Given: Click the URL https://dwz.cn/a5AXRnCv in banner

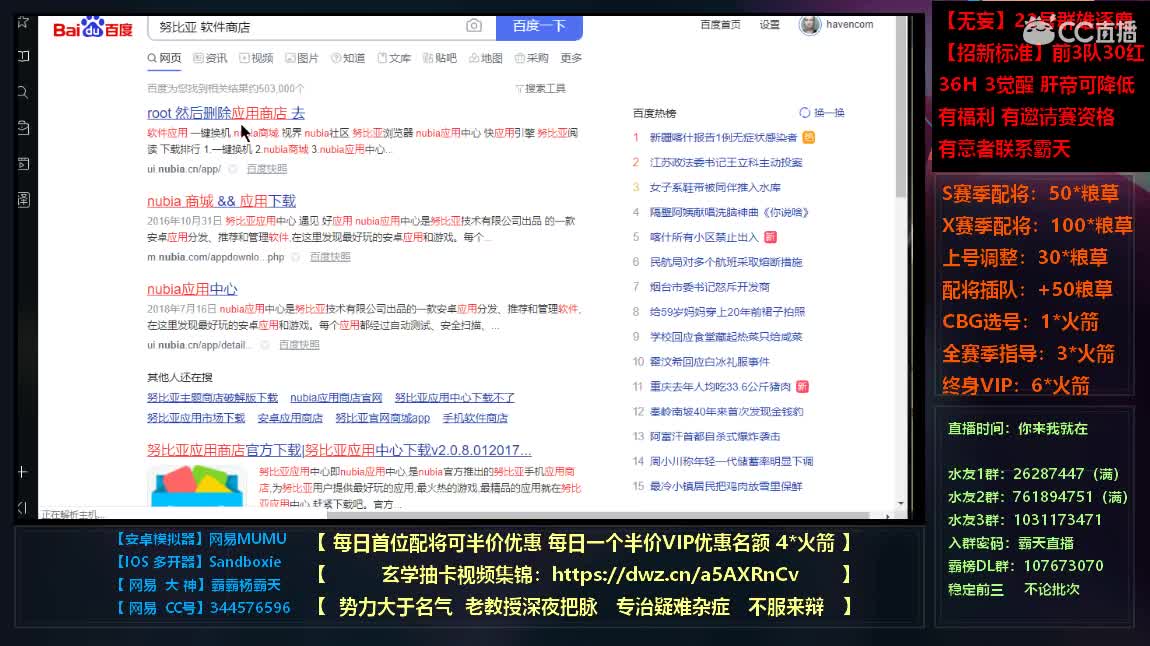Looking at the screenshot, I should pyautogui.click(x=675, y=574).
